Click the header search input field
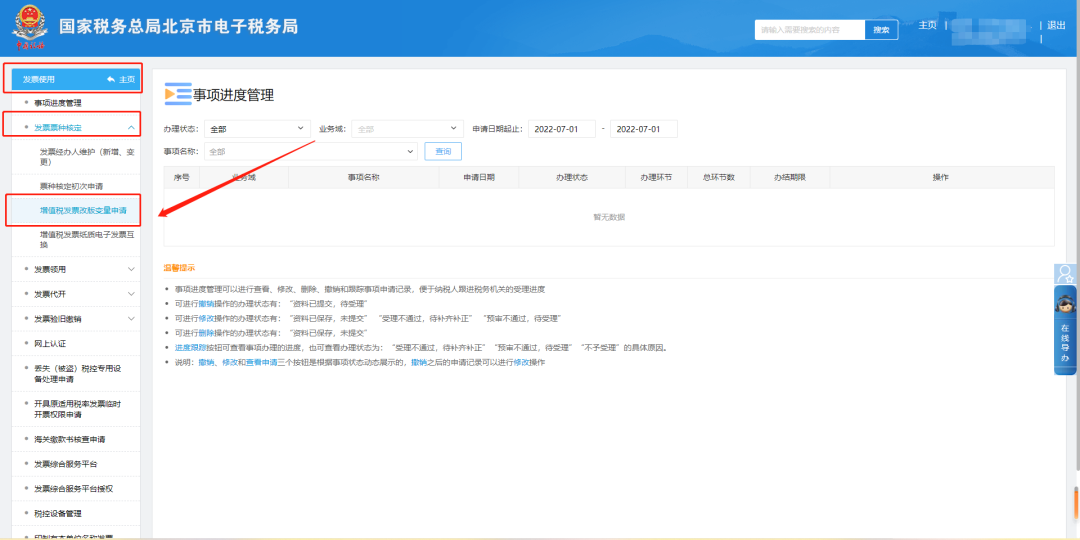Viewport: 1080px width, 540px height. click(810, 30)
